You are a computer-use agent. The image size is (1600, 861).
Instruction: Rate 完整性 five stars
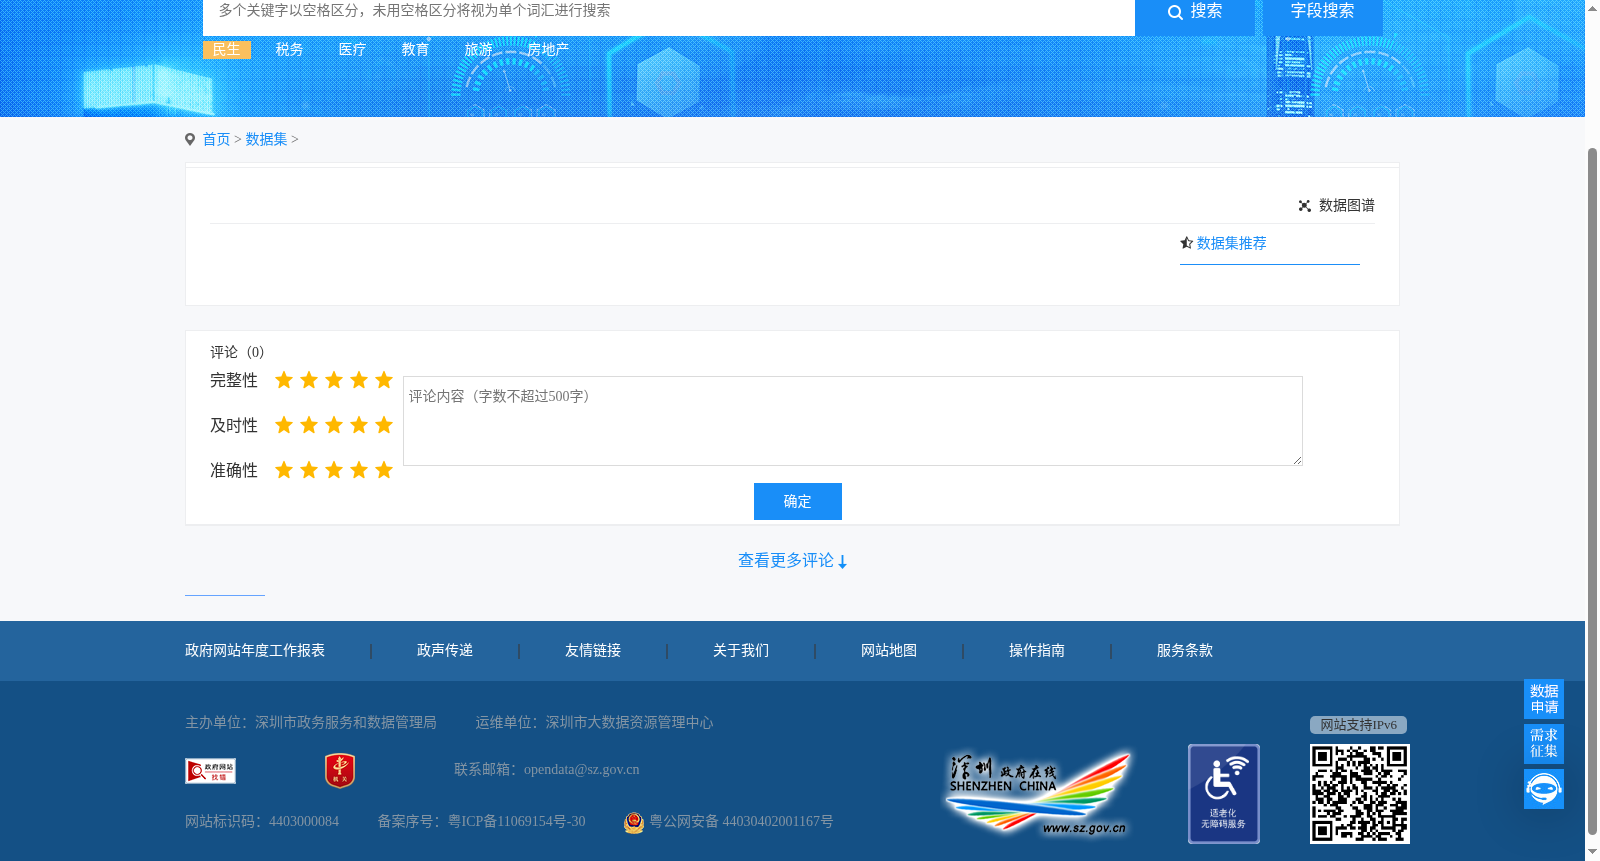(384, 380)
